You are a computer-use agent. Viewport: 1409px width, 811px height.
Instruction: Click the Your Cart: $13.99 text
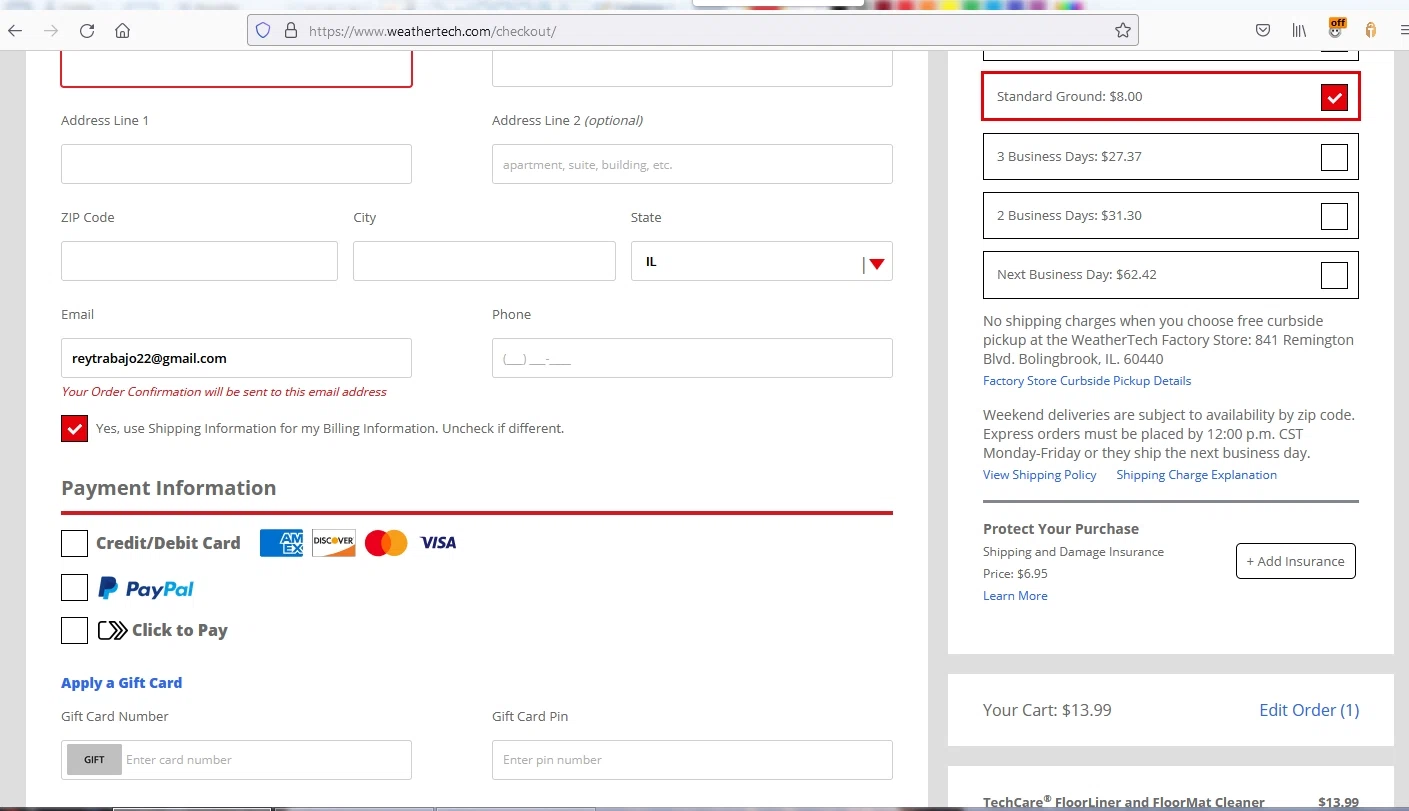click(x=1047, y=710)
